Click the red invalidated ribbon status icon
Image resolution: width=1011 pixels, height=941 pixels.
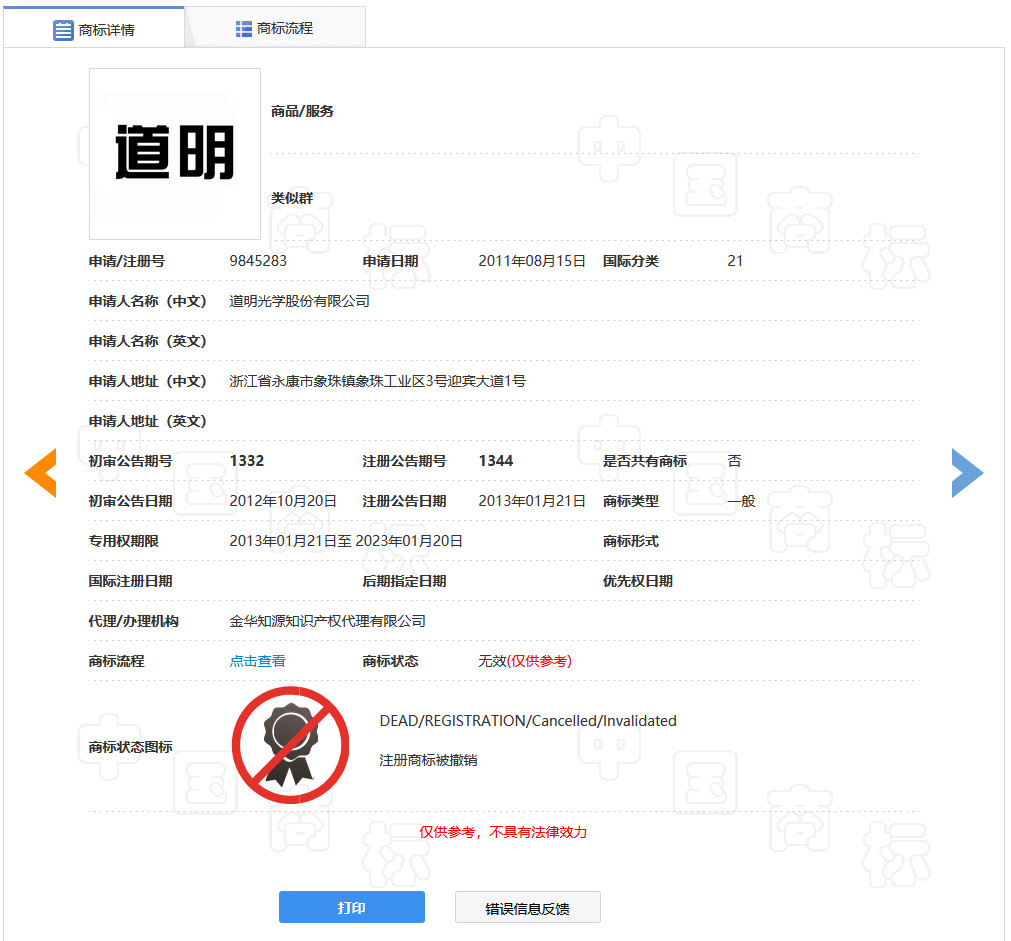click(290, 744)
